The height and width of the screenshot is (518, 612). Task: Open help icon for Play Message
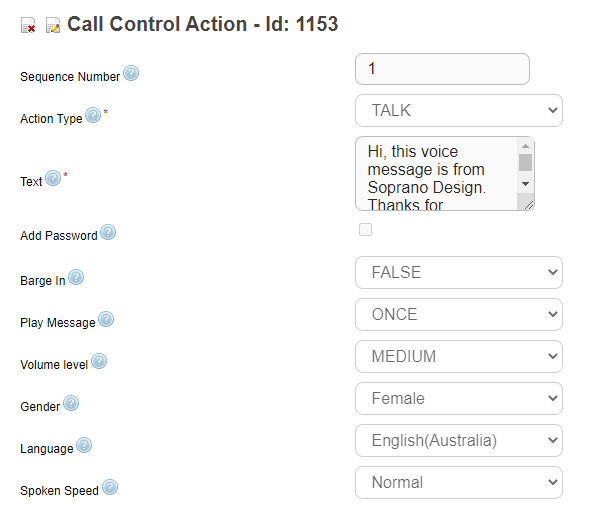106,320
